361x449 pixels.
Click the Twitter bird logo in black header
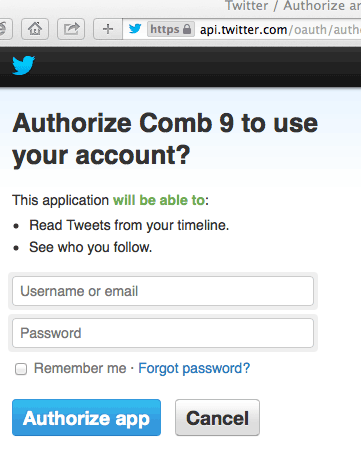click(x=23, y=65)
